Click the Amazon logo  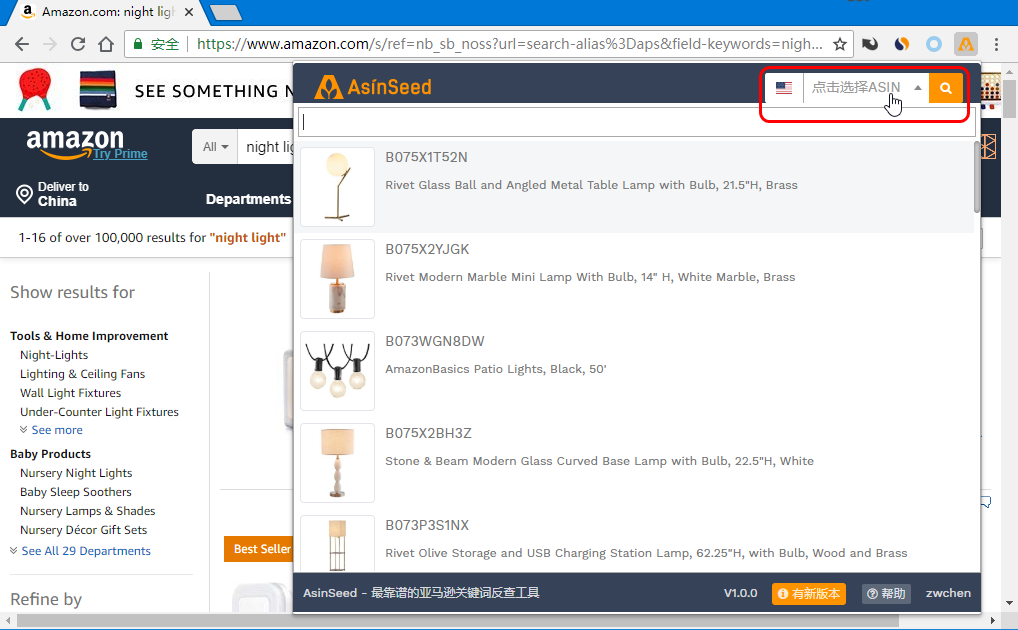point(75,144)
